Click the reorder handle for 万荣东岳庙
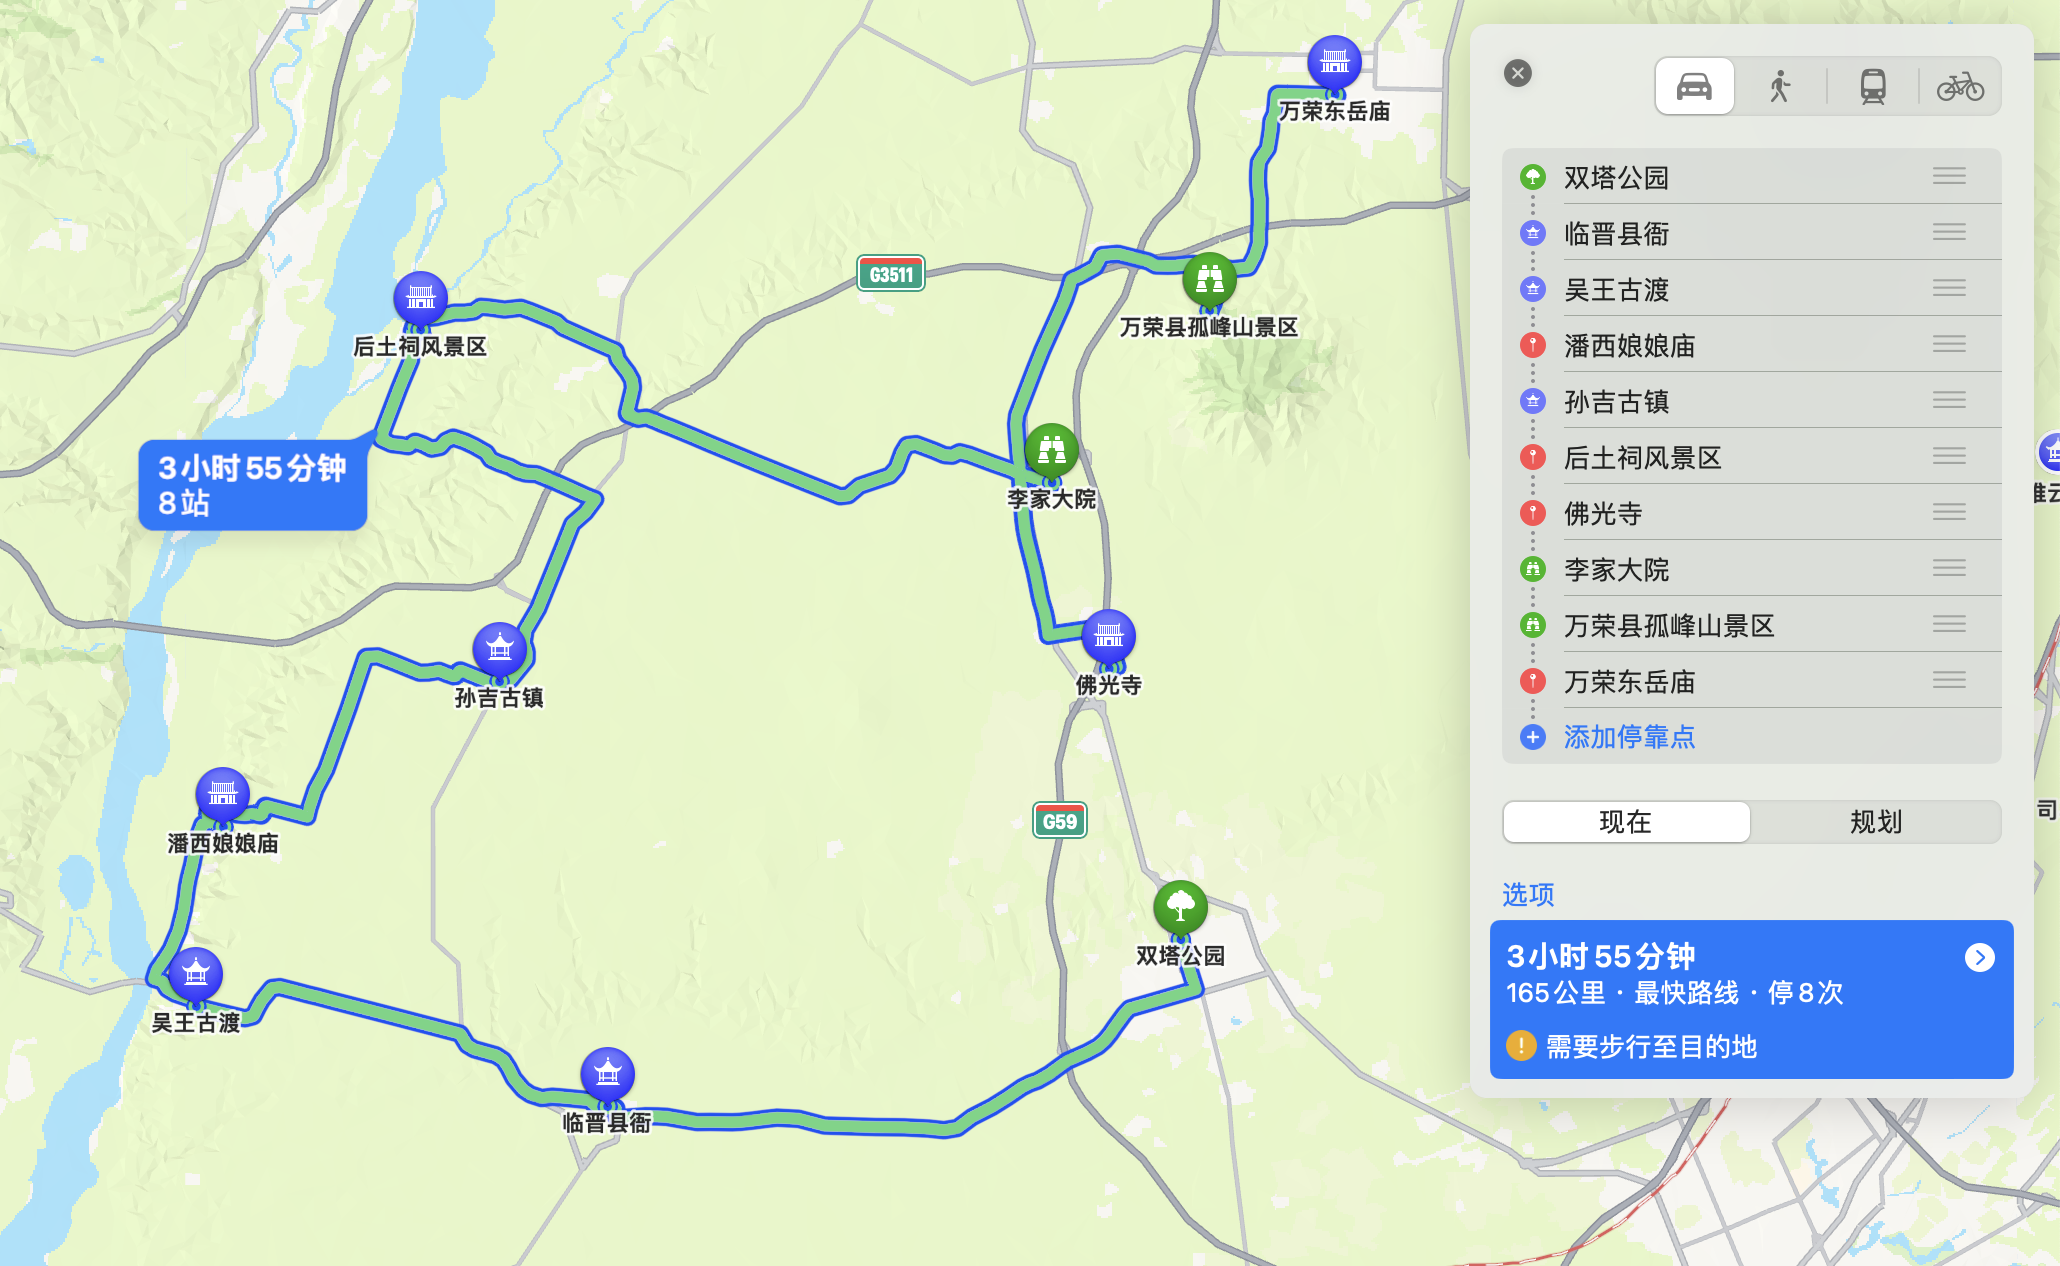Screen dimensions: 2060x1266 coord(1949,681)
